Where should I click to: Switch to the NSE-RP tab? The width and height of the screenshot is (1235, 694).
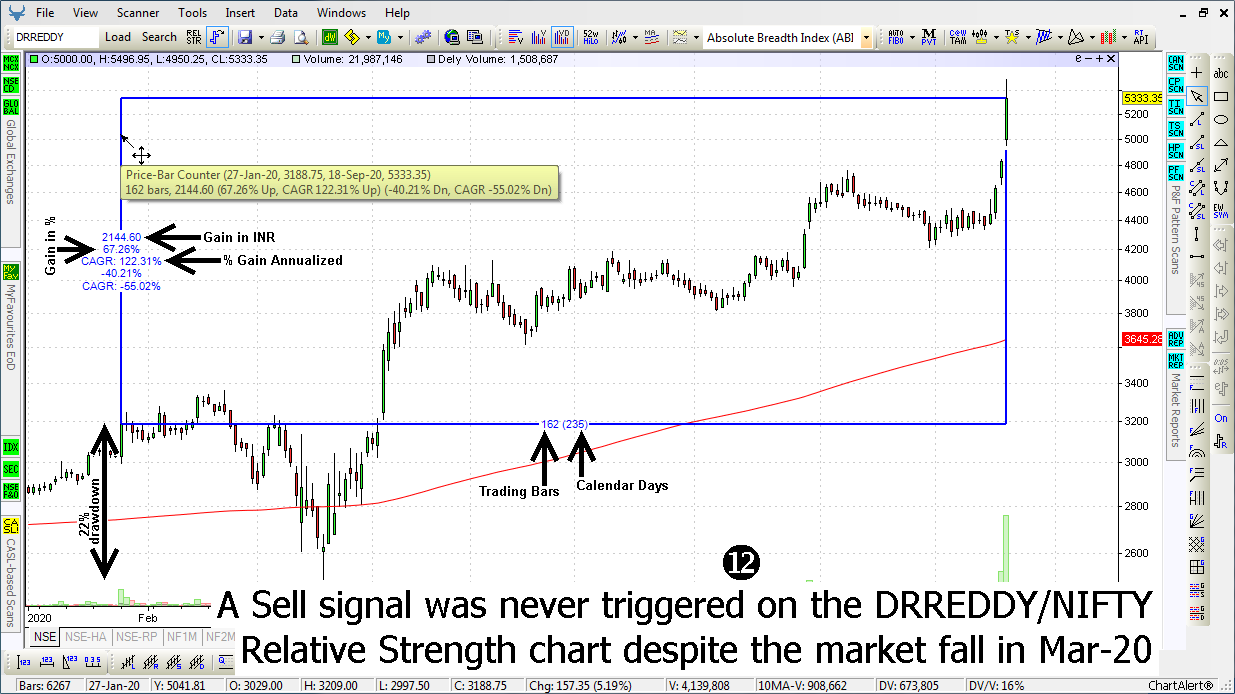[x=135, y=636]
